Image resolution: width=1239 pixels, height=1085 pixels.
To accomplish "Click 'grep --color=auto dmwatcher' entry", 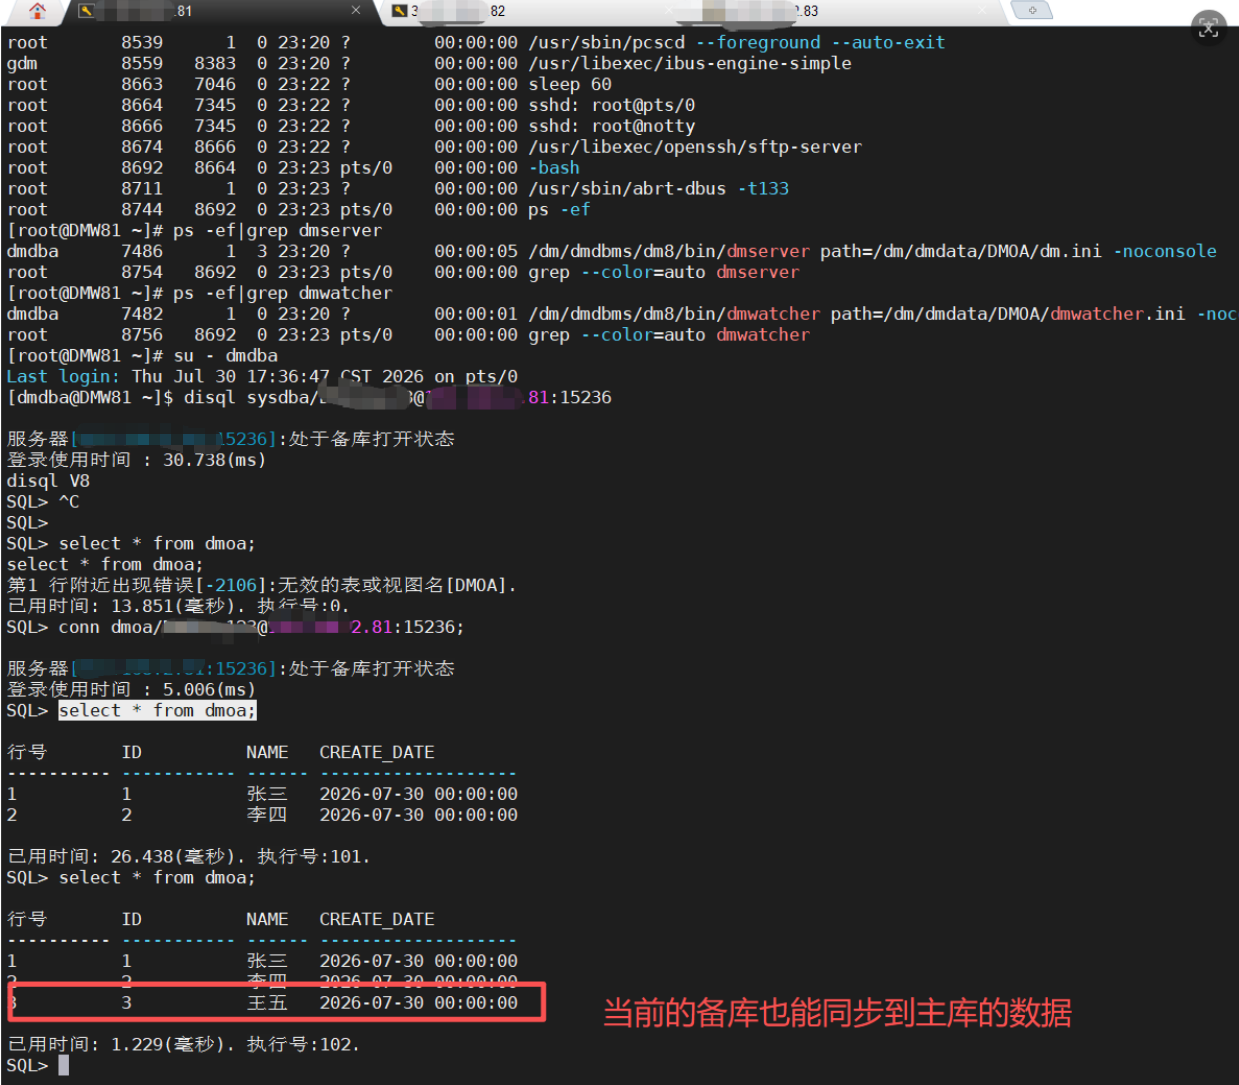I will coord(669,335).
